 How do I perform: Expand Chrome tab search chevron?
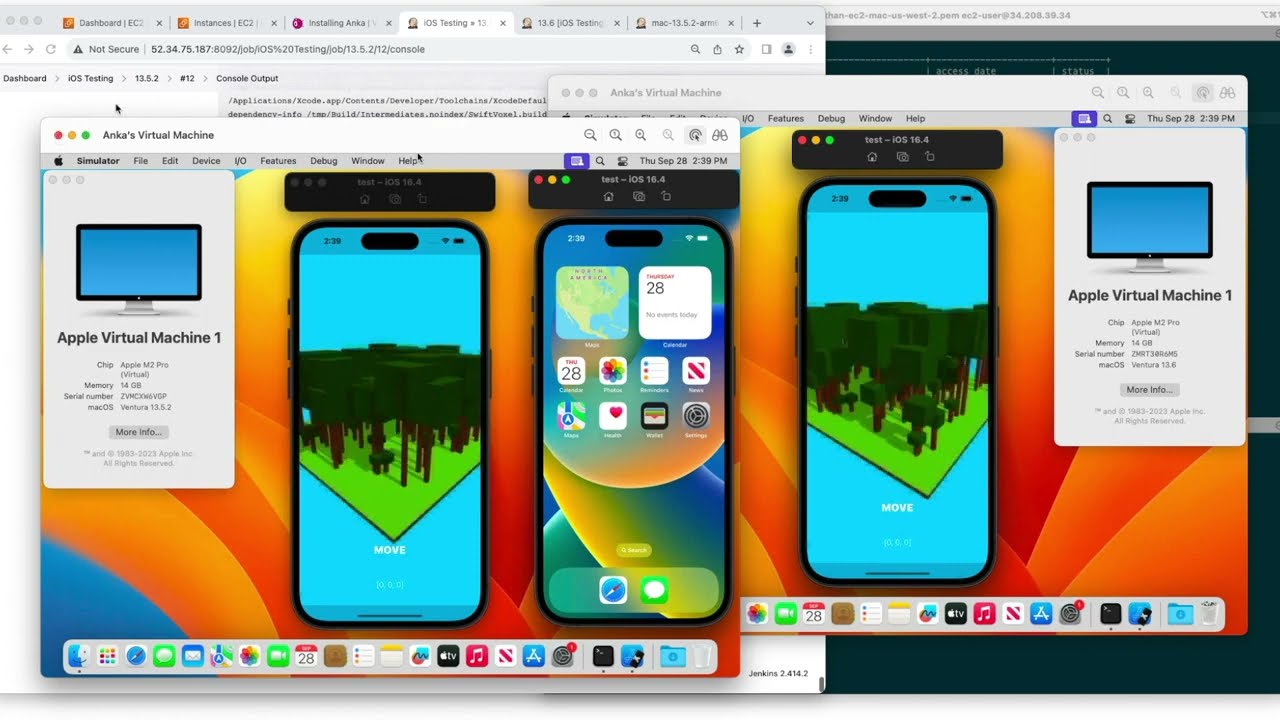pos(809,23)
